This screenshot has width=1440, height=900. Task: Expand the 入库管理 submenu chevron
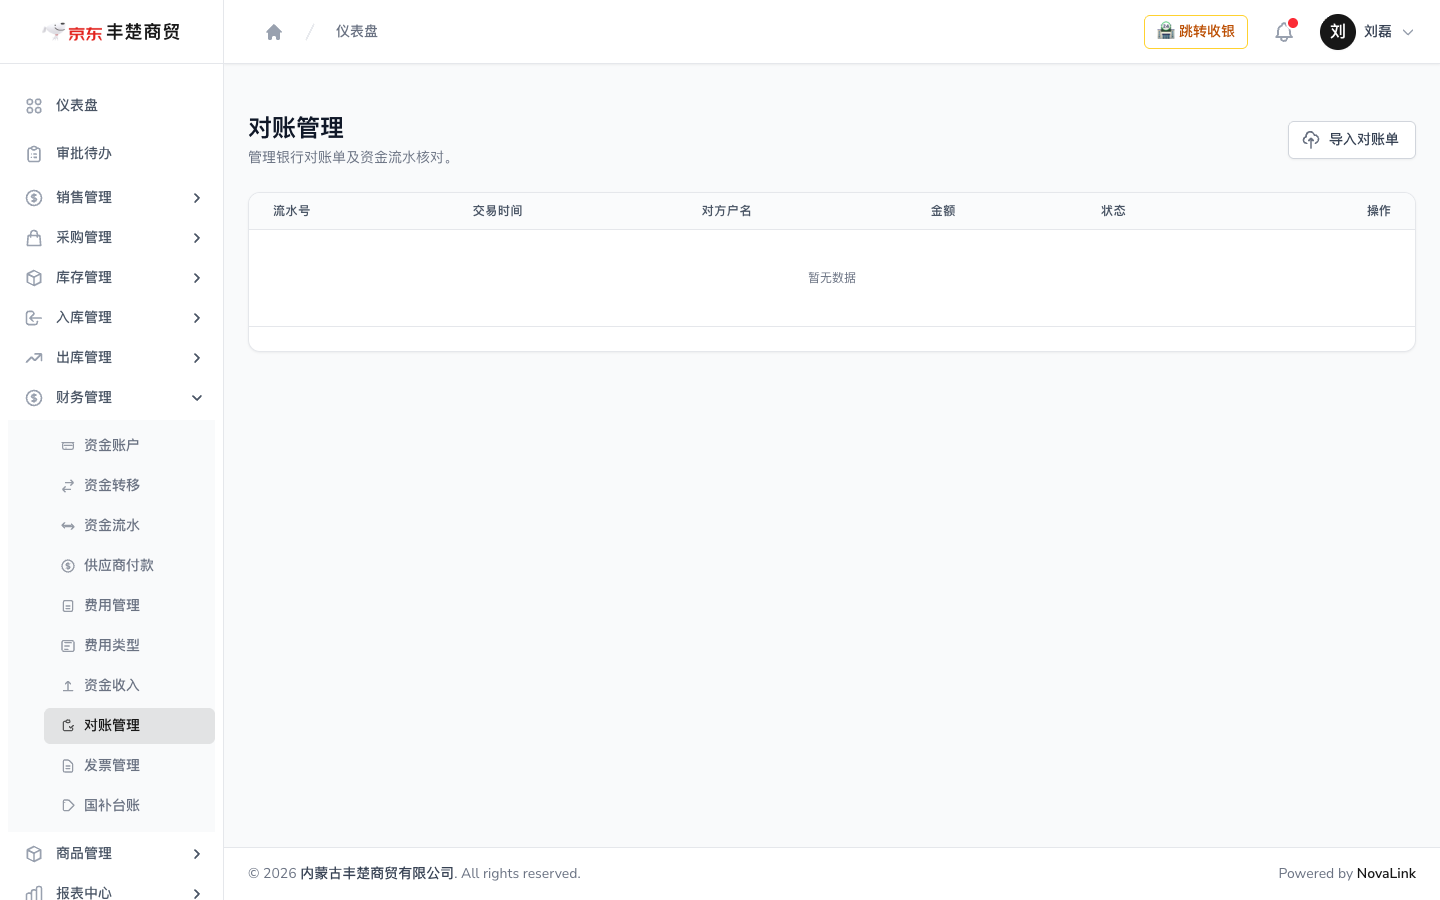pos(197,318)
